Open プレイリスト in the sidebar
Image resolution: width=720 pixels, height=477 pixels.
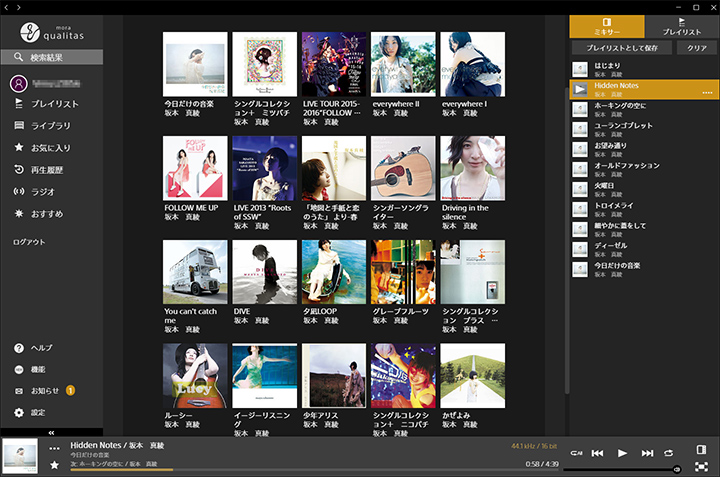click(x=55, y=104)
